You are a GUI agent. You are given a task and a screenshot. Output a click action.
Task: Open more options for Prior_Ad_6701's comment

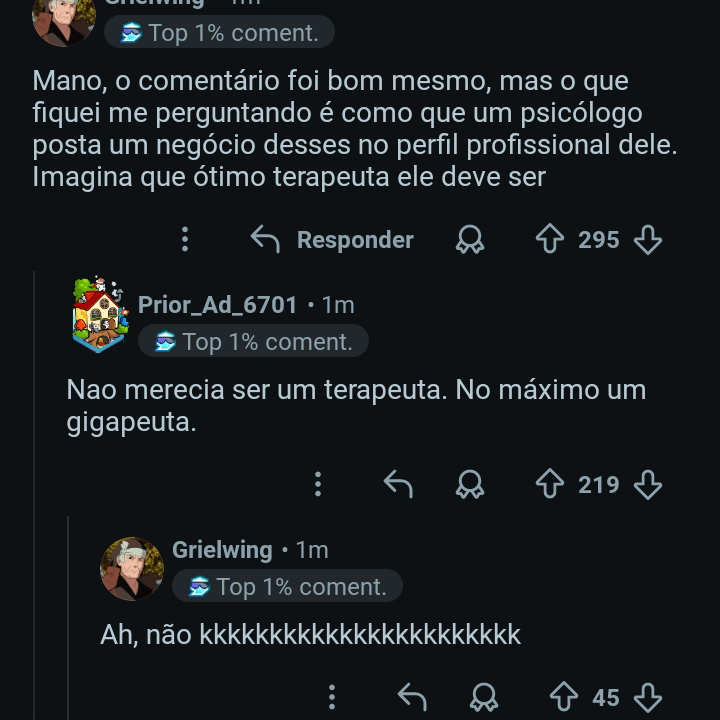tap(318, 485)
